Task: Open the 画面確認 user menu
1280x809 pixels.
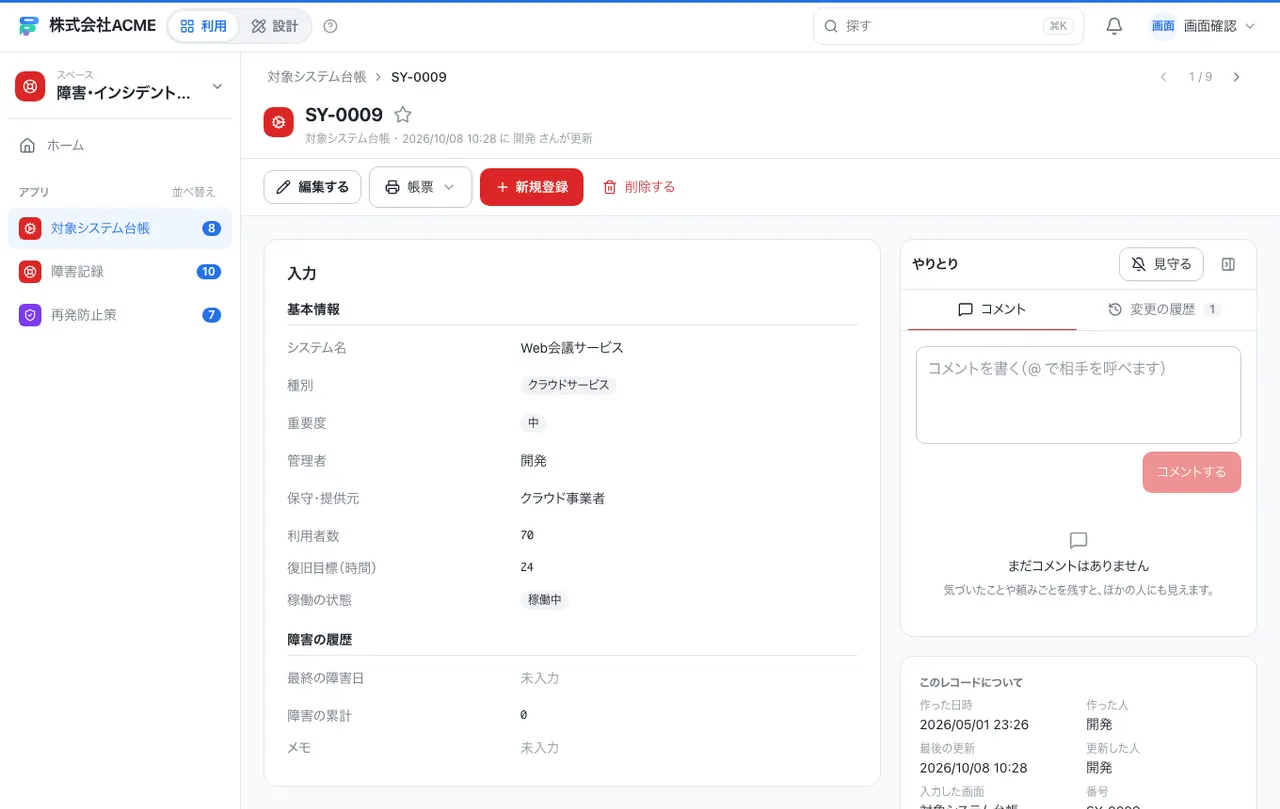Action: pyautogui.click(x=1204, y=26)
